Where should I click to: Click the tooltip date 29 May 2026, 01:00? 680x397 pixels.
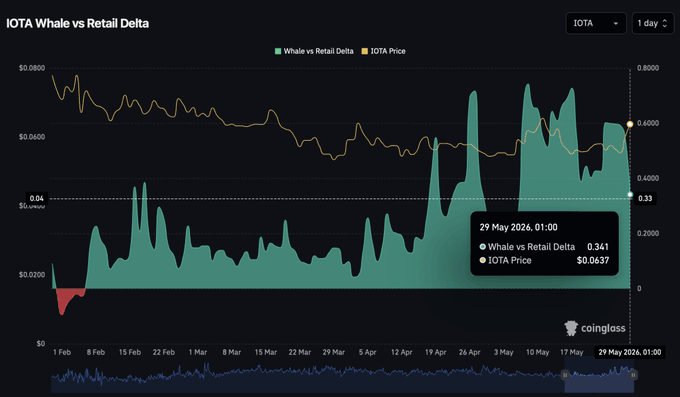(518, 227)
